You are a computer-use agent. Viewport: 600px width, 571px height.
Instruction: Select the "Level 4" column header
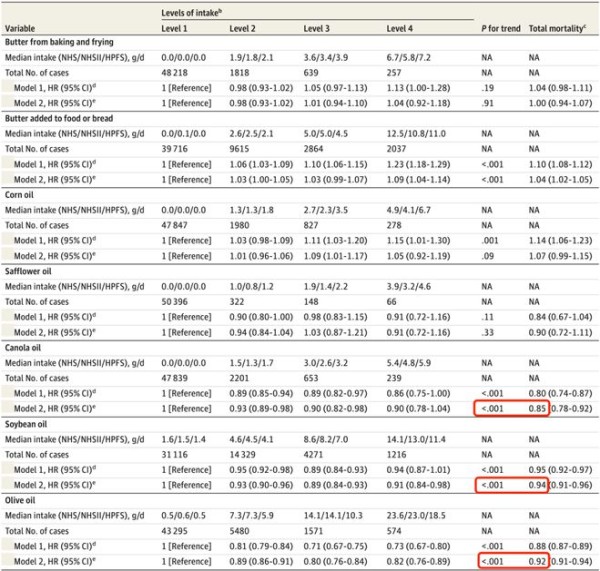point(399,28)
